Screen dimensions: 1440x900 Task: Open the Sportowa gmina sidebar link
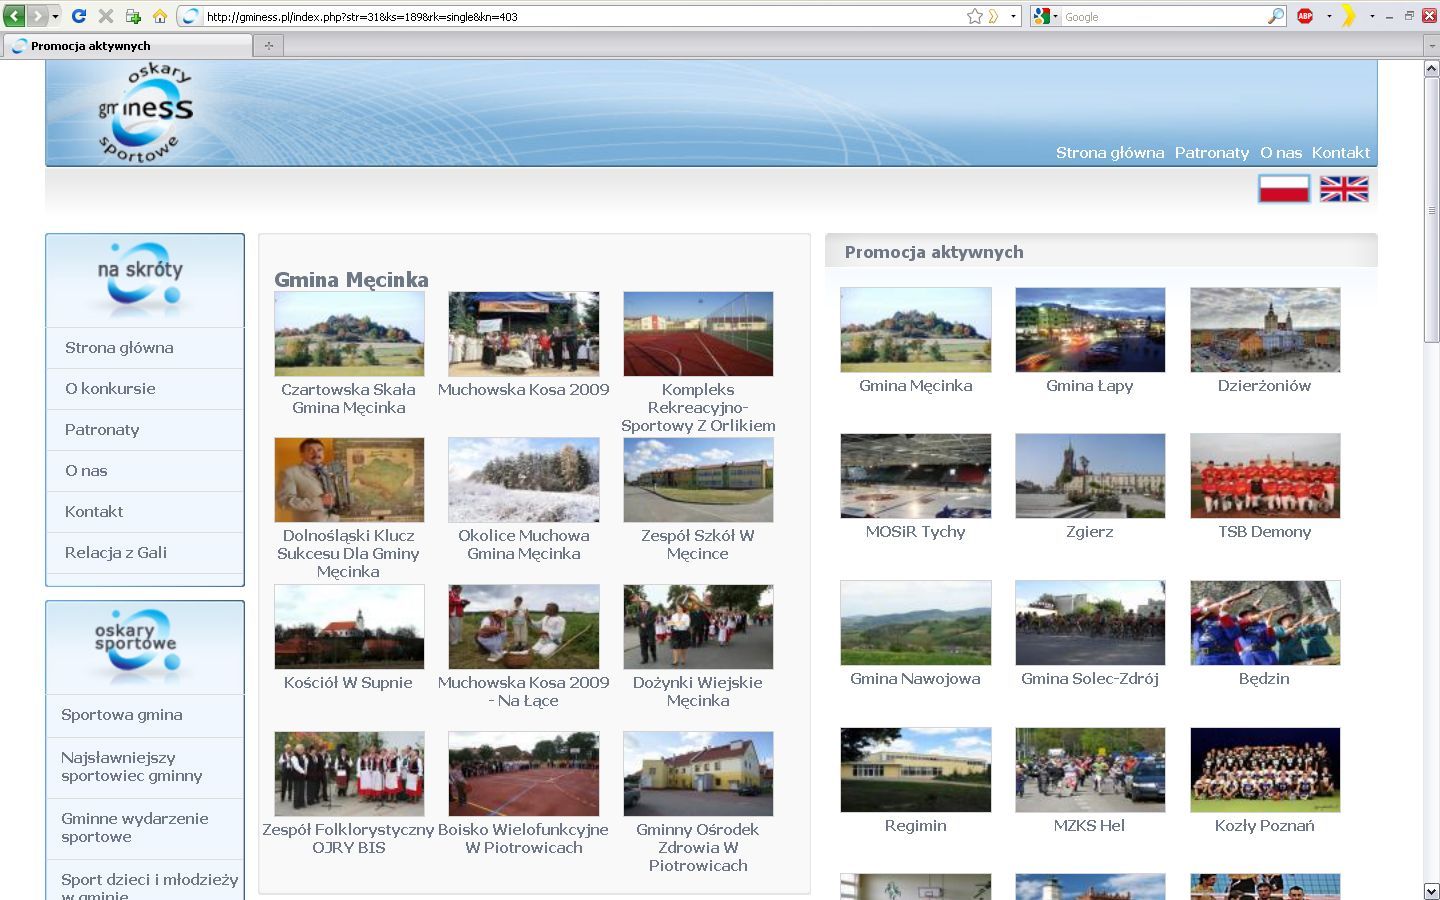point(121,714)
